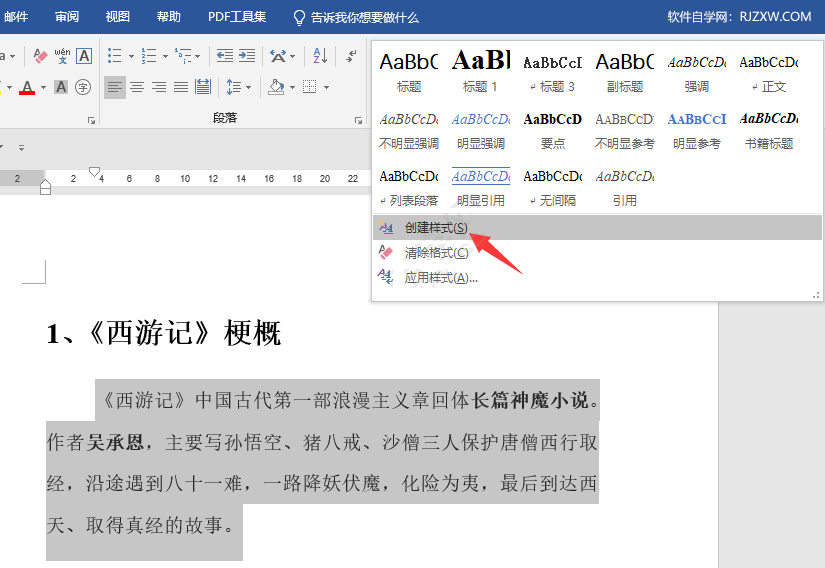This screenshot has height=568, width=825.
Task: Toggle character shading (gray A)
Action: tap(61, 87)
